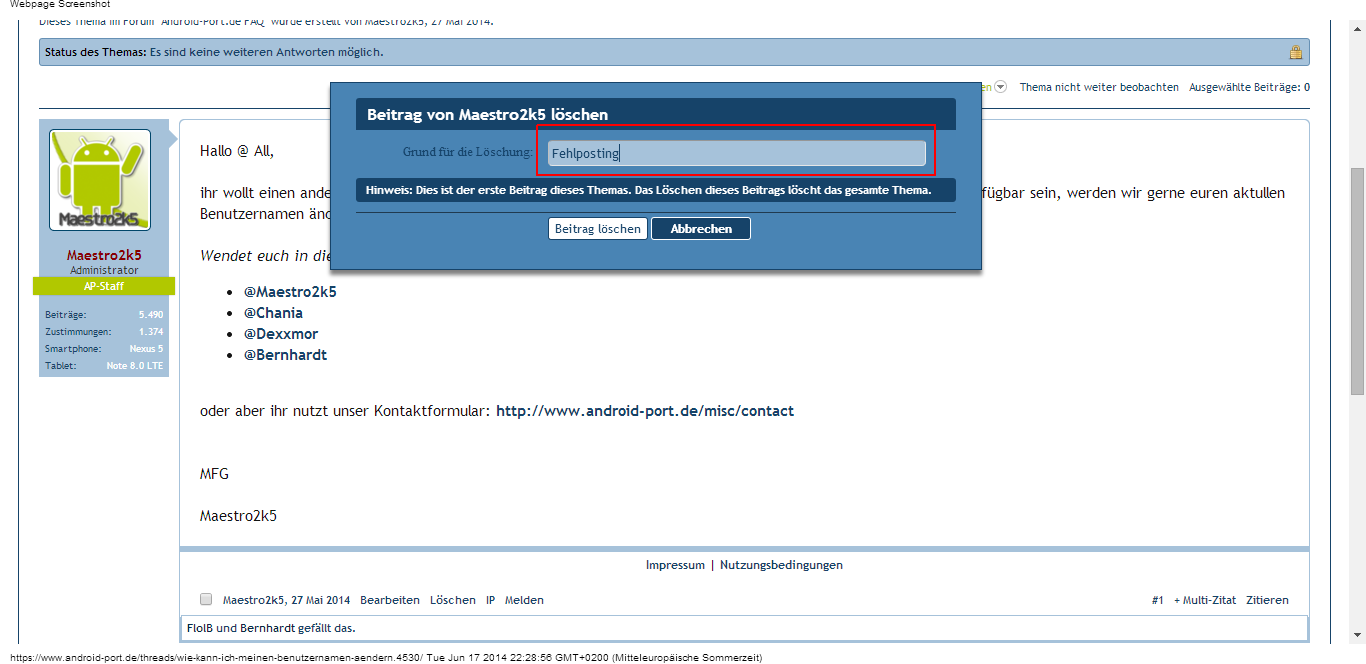Click 'Bearbeiten' below the post

coord(390,600)
